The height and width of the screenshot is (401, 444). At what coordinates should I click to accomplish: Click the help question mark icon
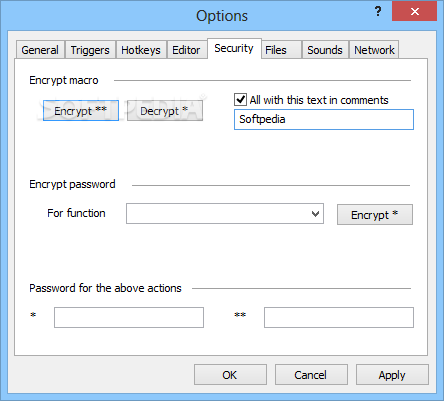pos(378,12)
